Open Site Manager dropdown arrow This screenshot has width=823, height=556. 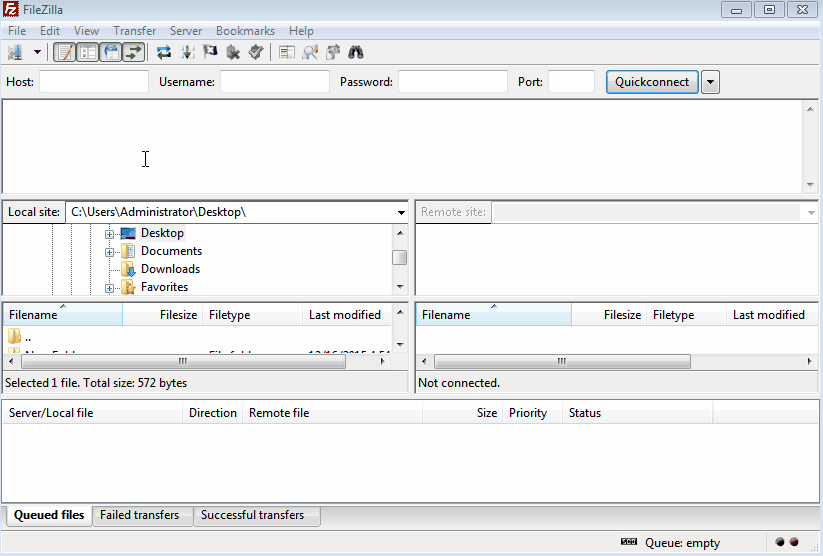(x=37, y=52)
